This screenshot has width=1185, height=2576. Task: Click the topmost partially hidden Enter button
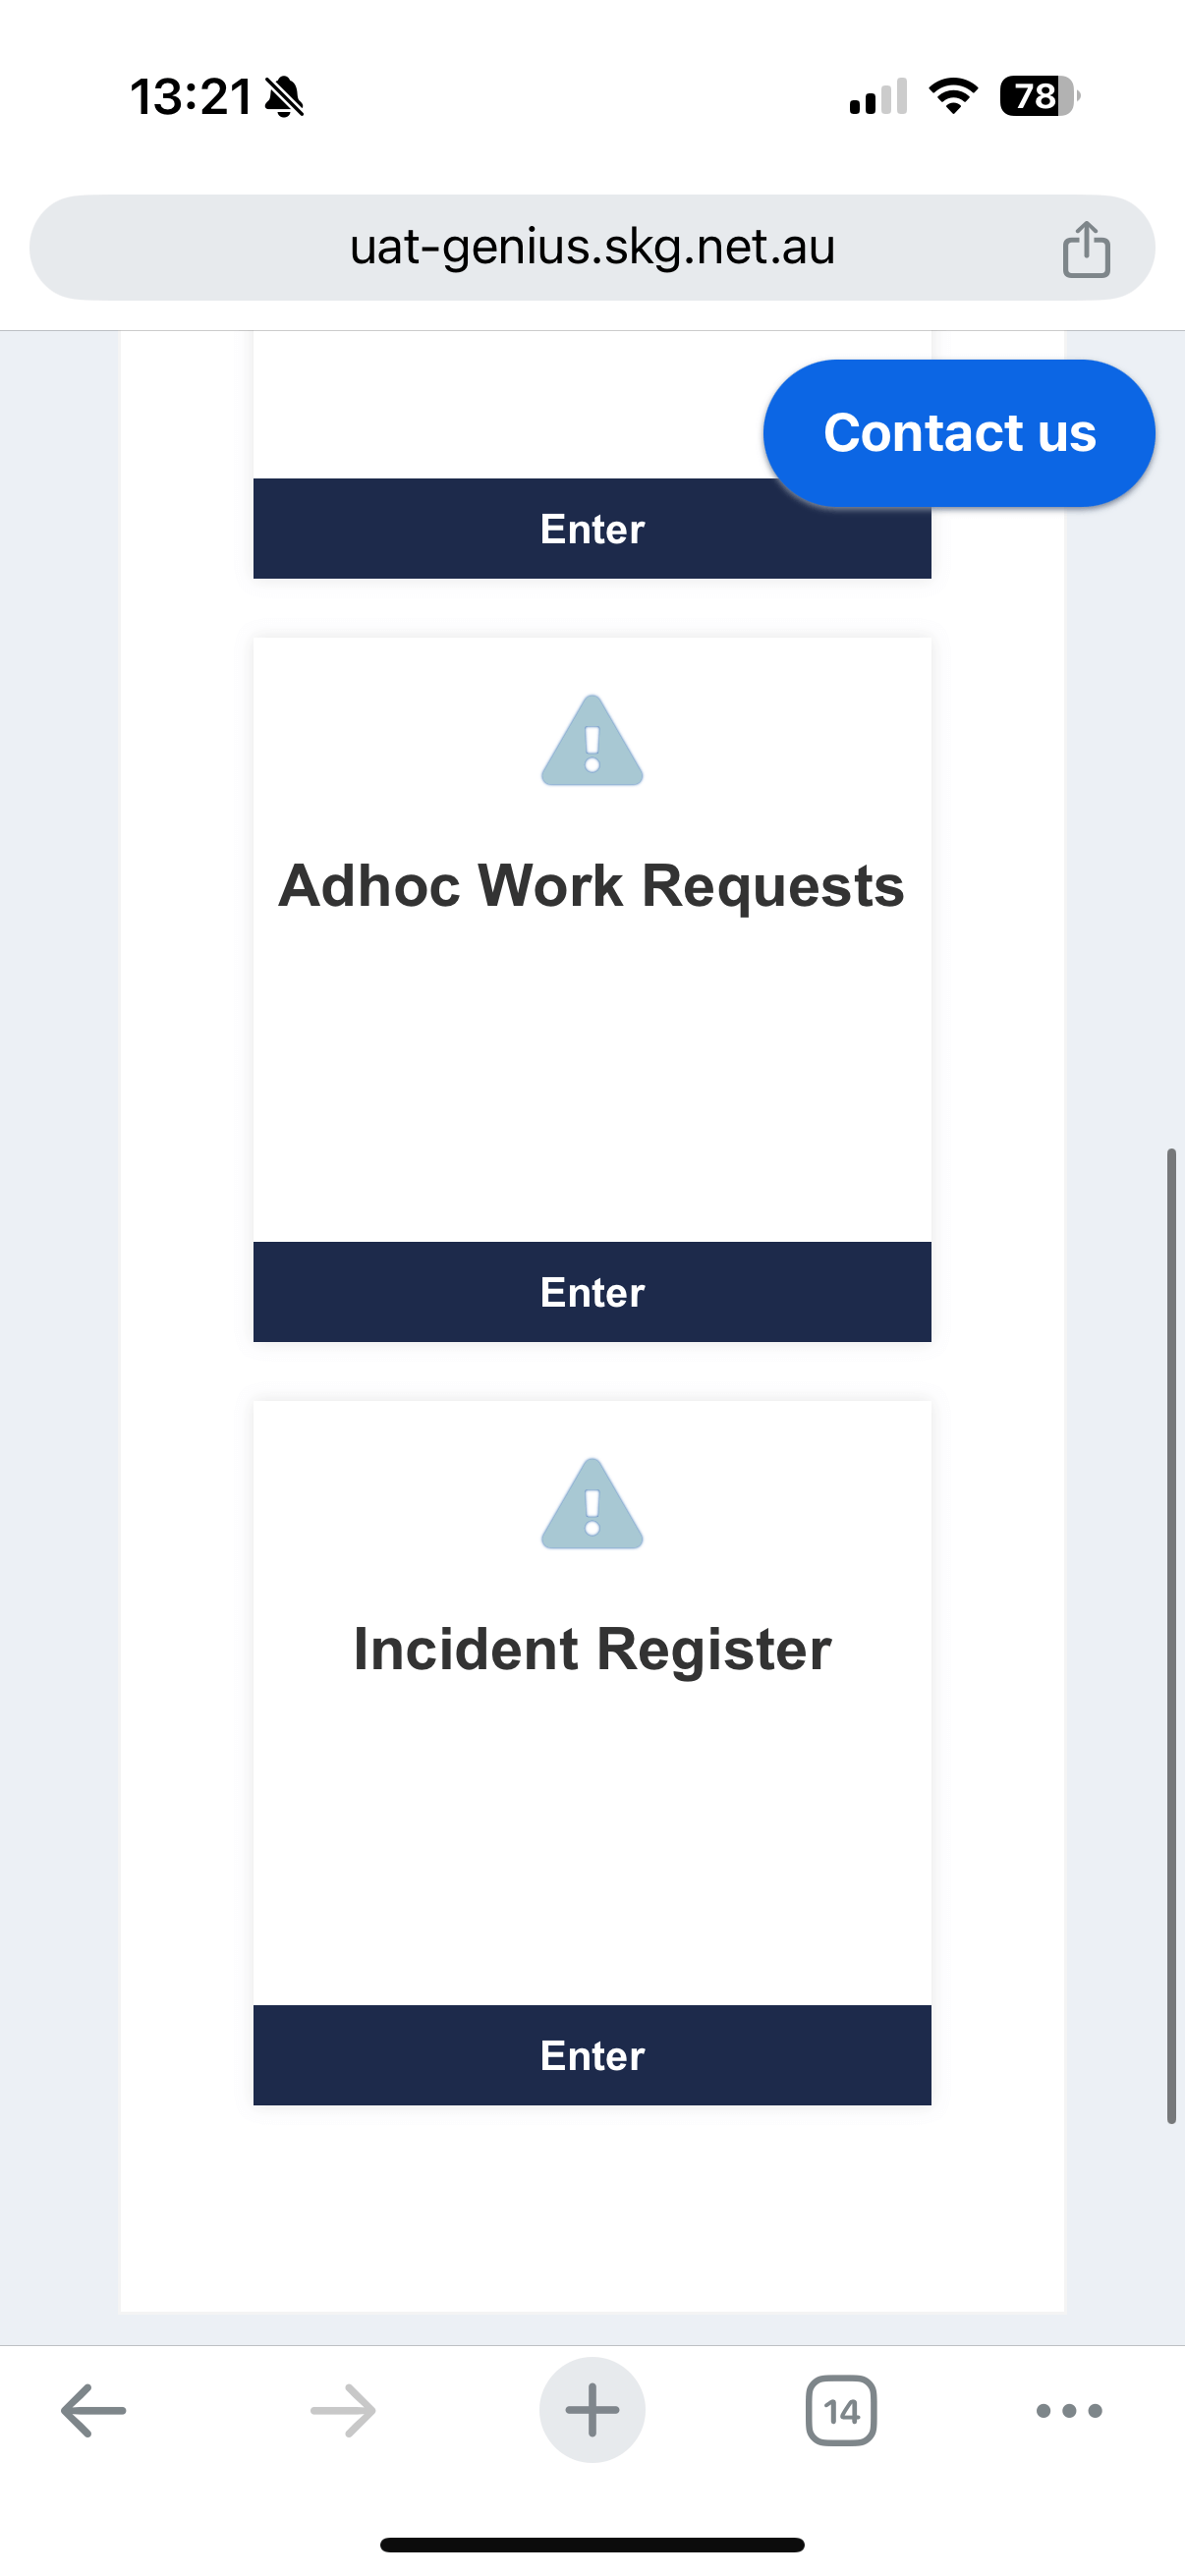pos(510,529)
